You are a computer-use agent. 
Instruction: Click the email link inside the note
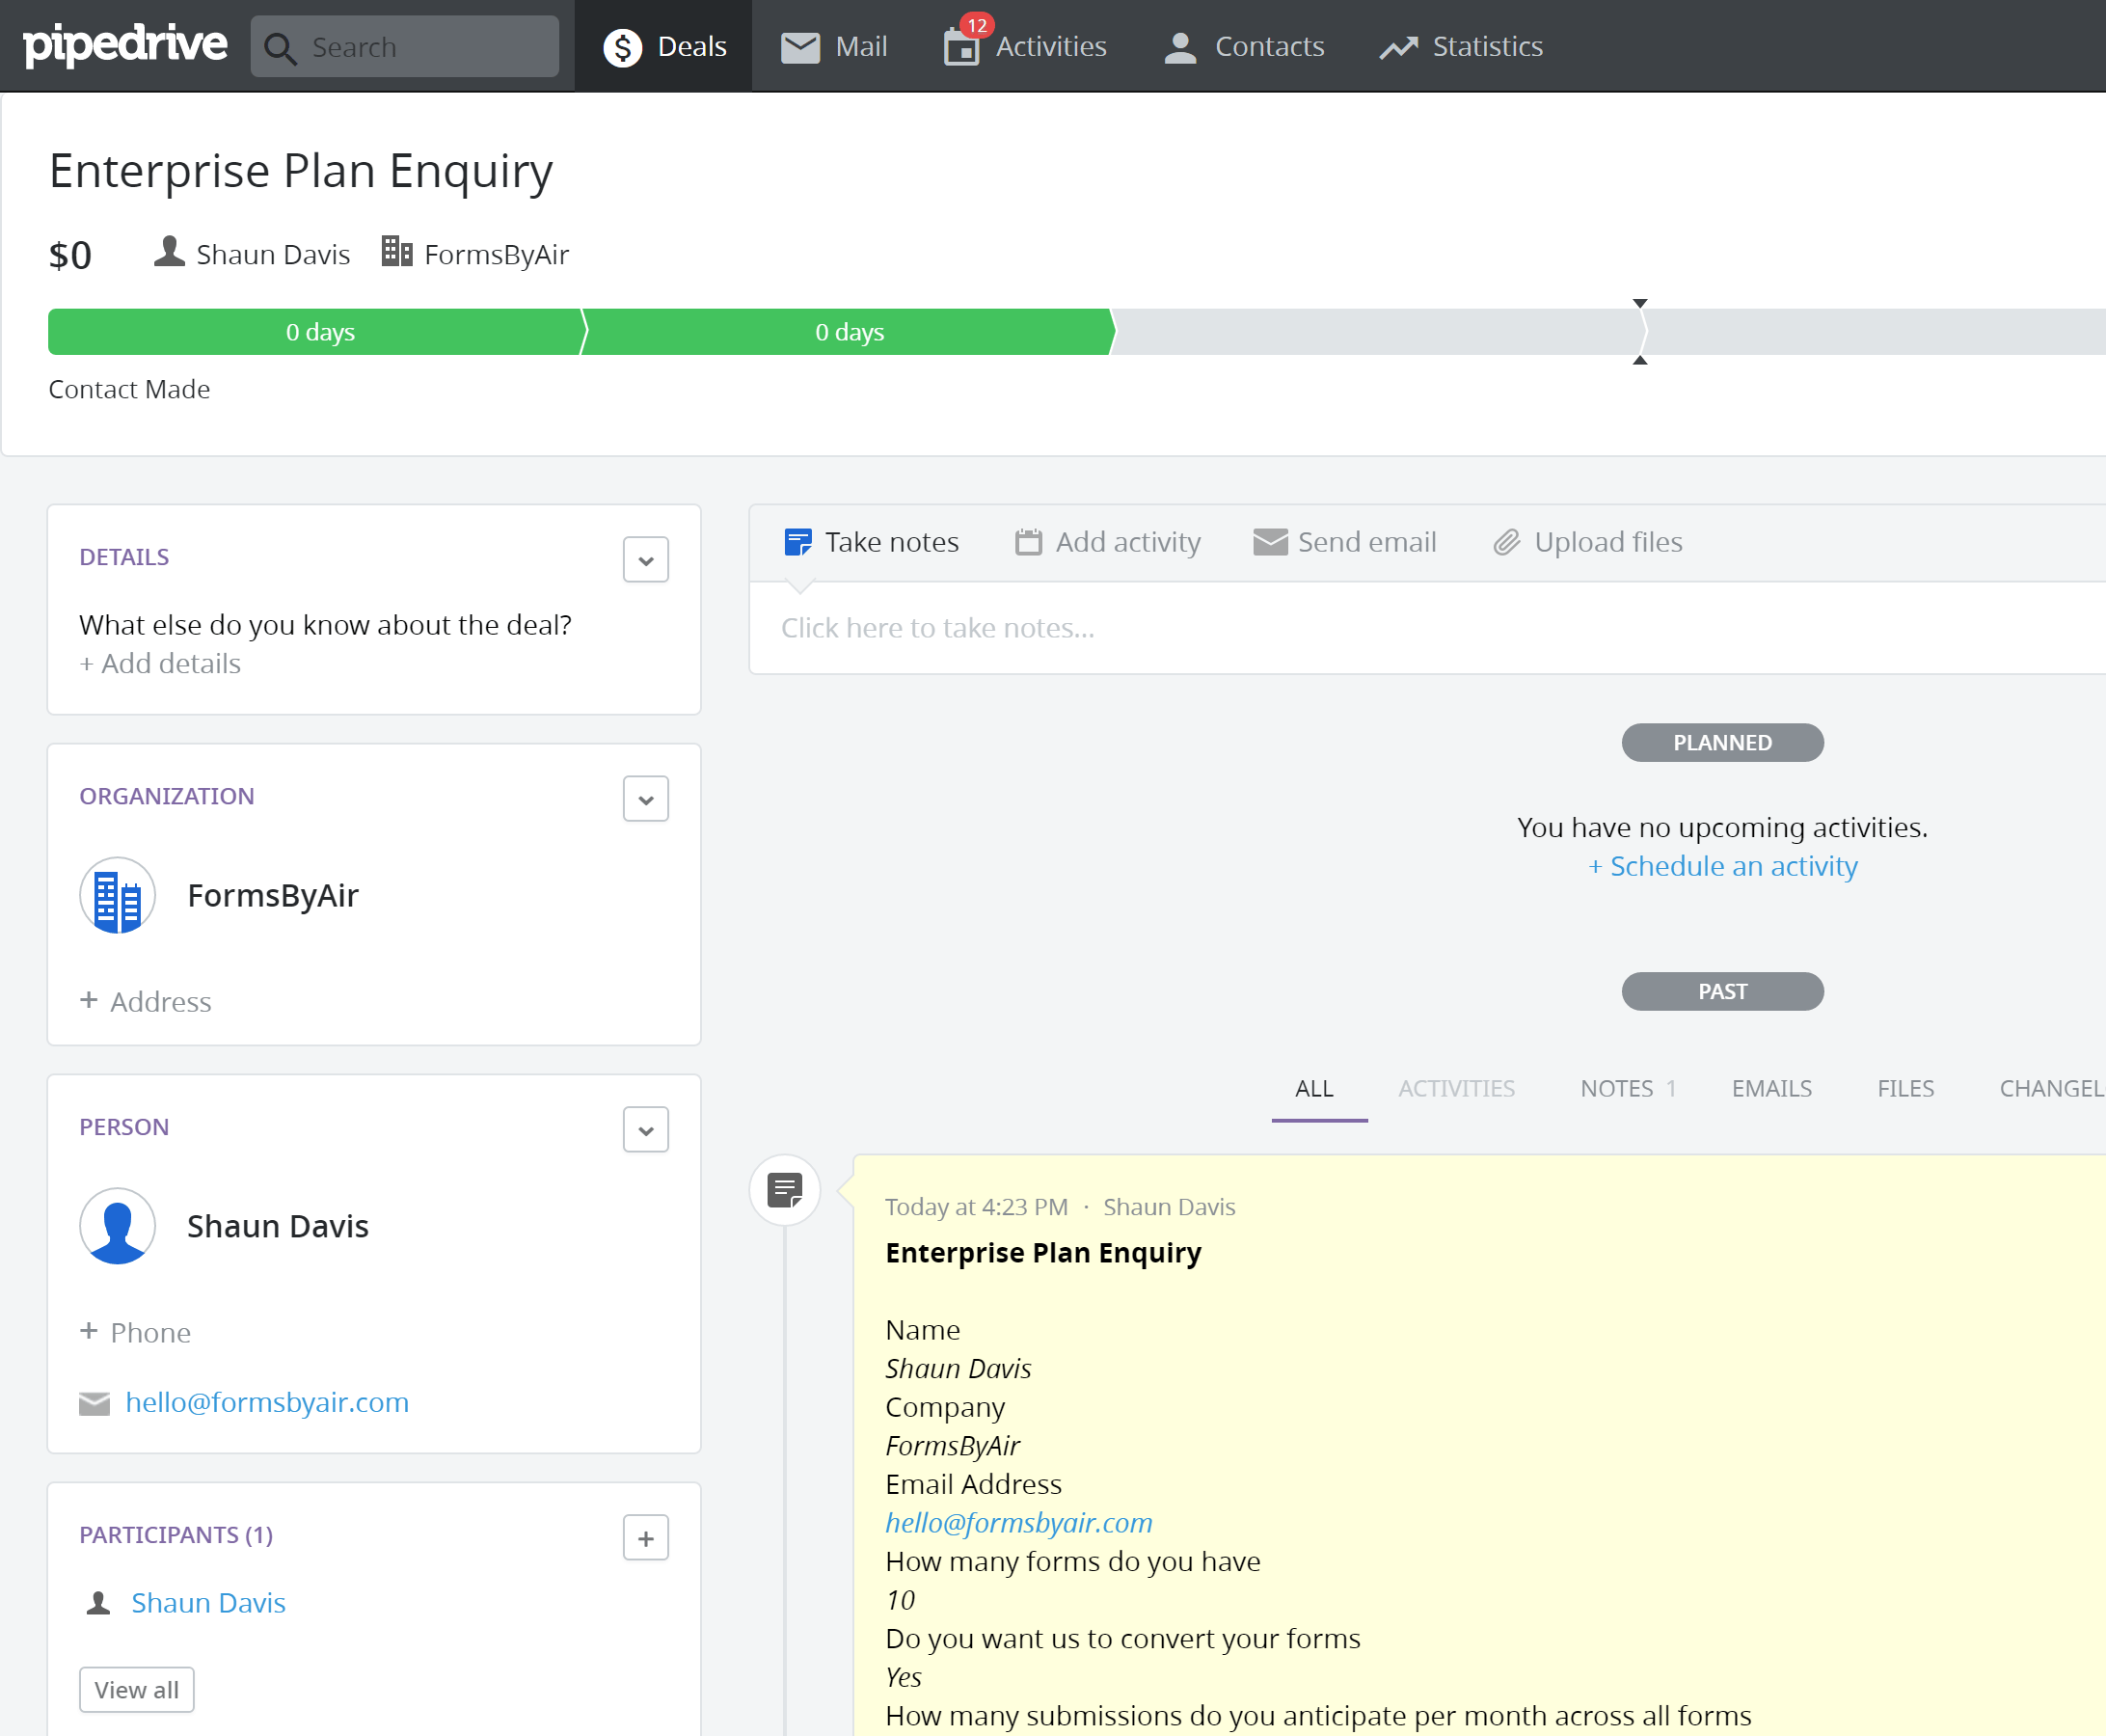[1018, 1523]
